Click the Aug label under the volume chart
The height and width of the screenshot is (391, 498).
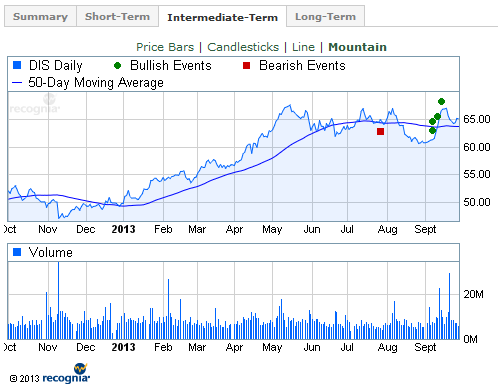click(387, 348)
